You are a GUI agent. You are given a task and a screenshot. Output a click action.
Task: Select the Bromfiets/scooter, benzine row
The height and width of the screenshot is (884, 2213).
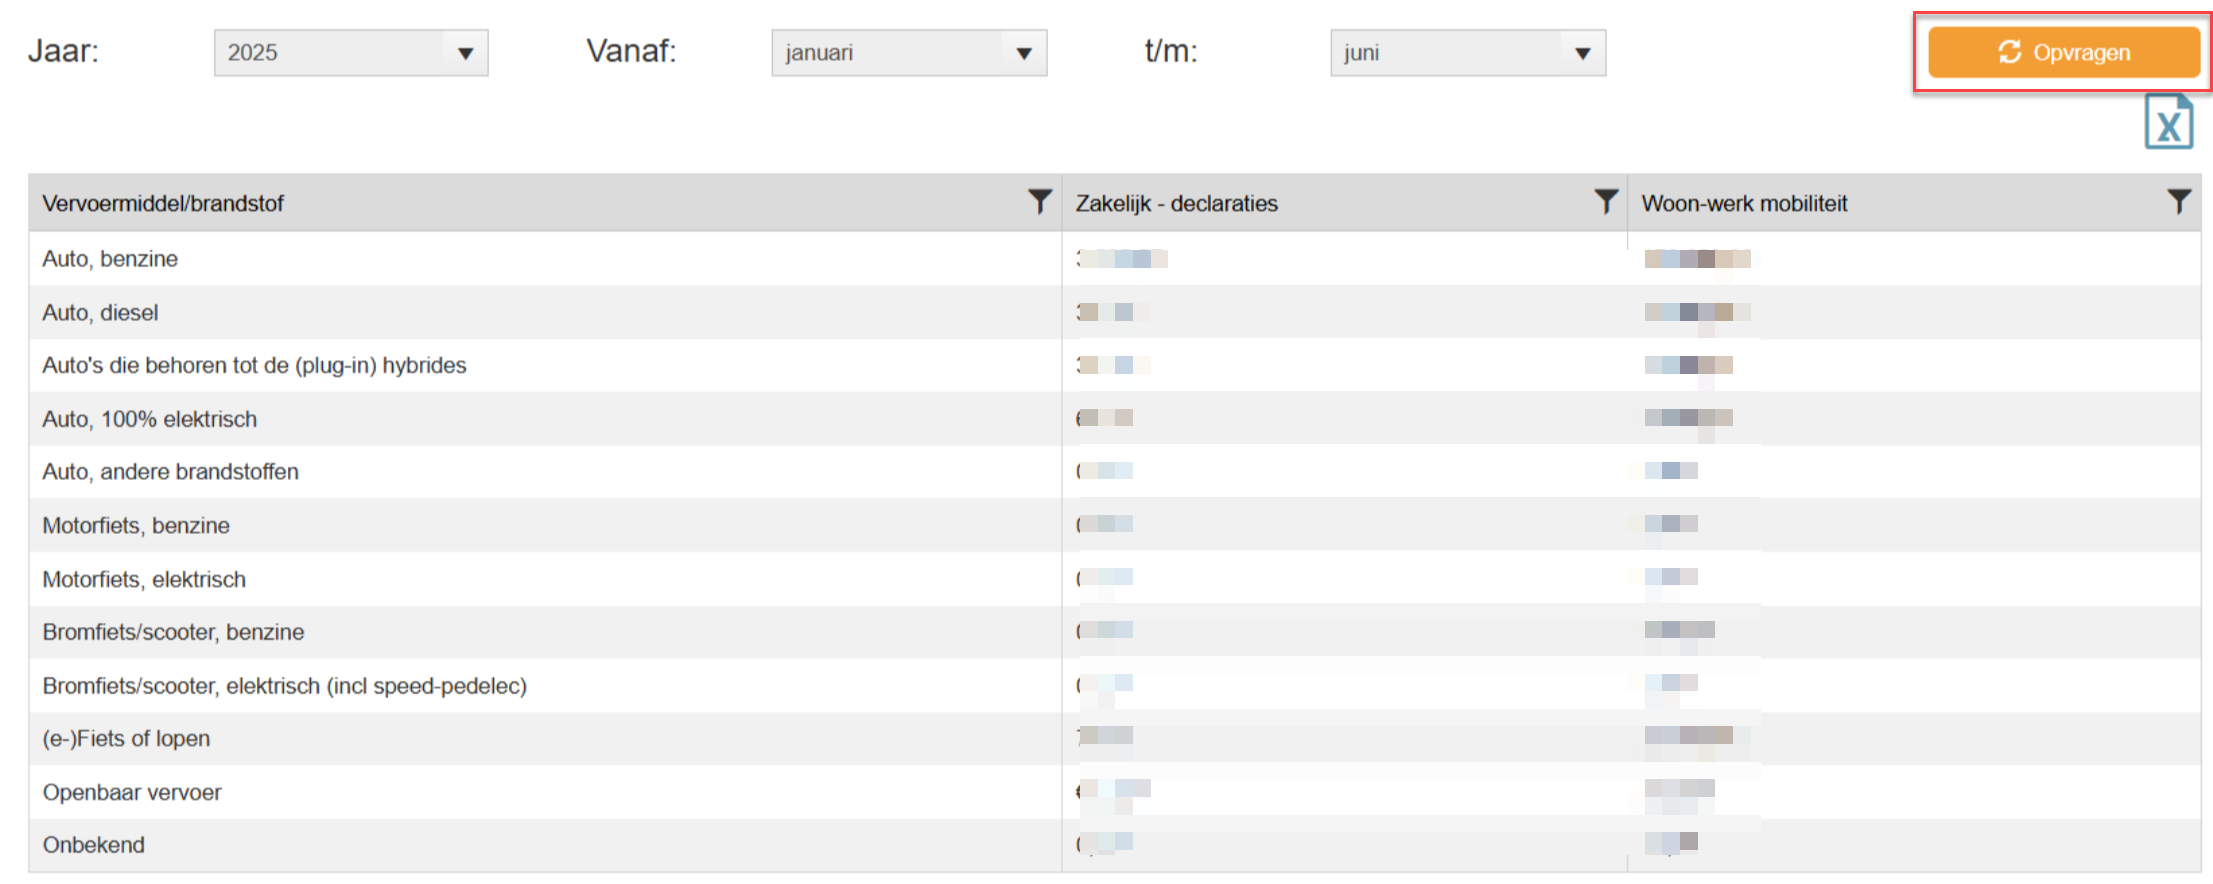(1115, 632)
